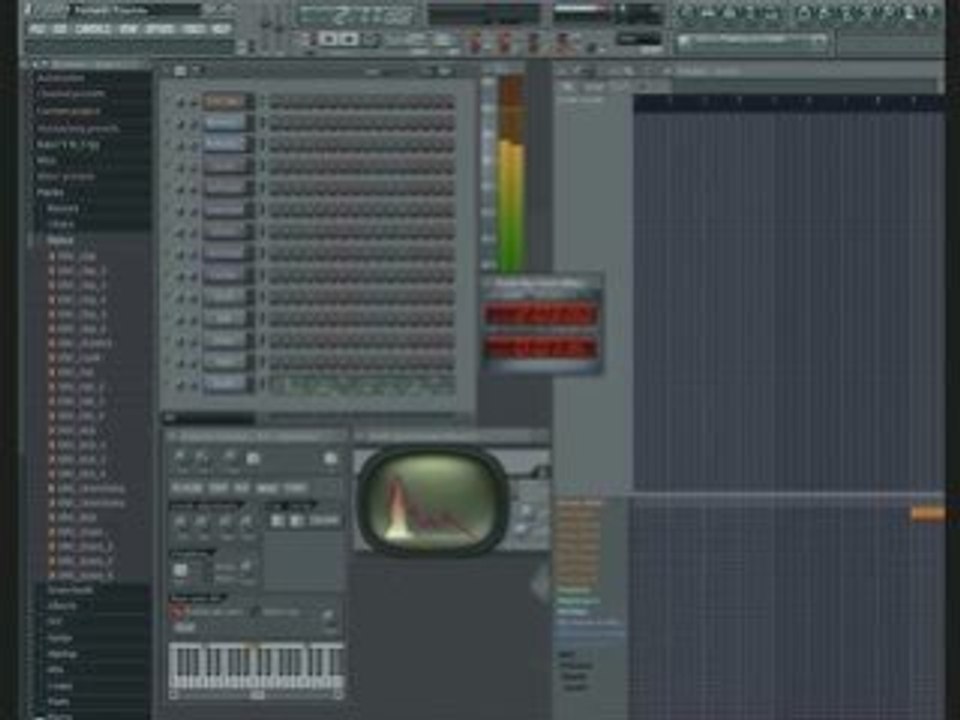The image size is (960, 720).
Task: Click the lower red memory monitor display
Action: tap(541, 348)
